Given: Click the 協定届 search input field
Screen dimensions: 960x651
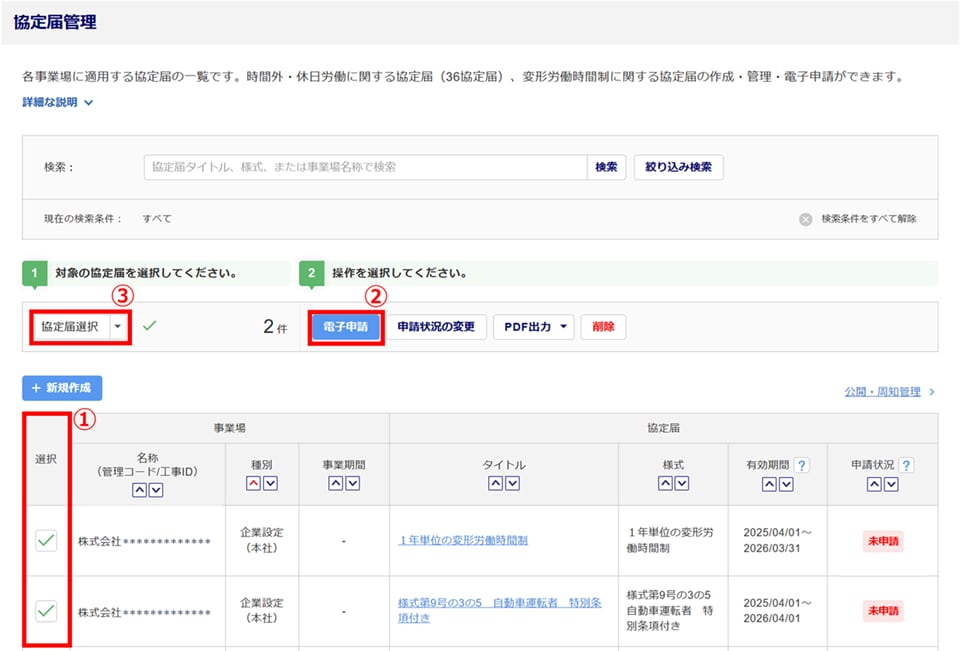Looking at the screenshot, I should click(366, 167).
